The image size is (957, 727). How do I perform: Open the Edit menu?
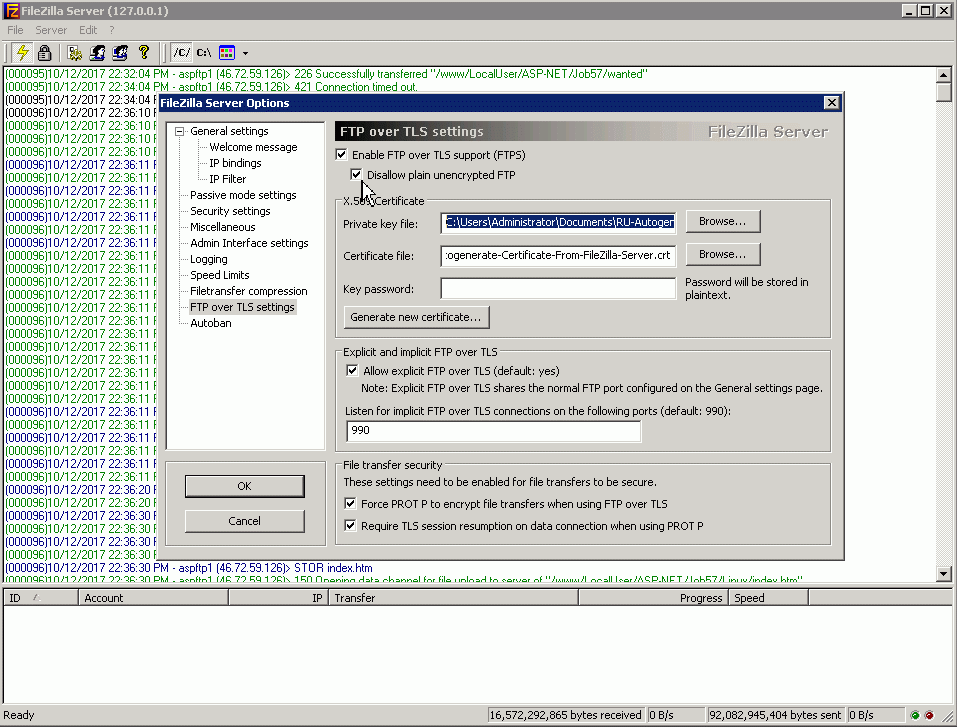[x=88, y=30]
